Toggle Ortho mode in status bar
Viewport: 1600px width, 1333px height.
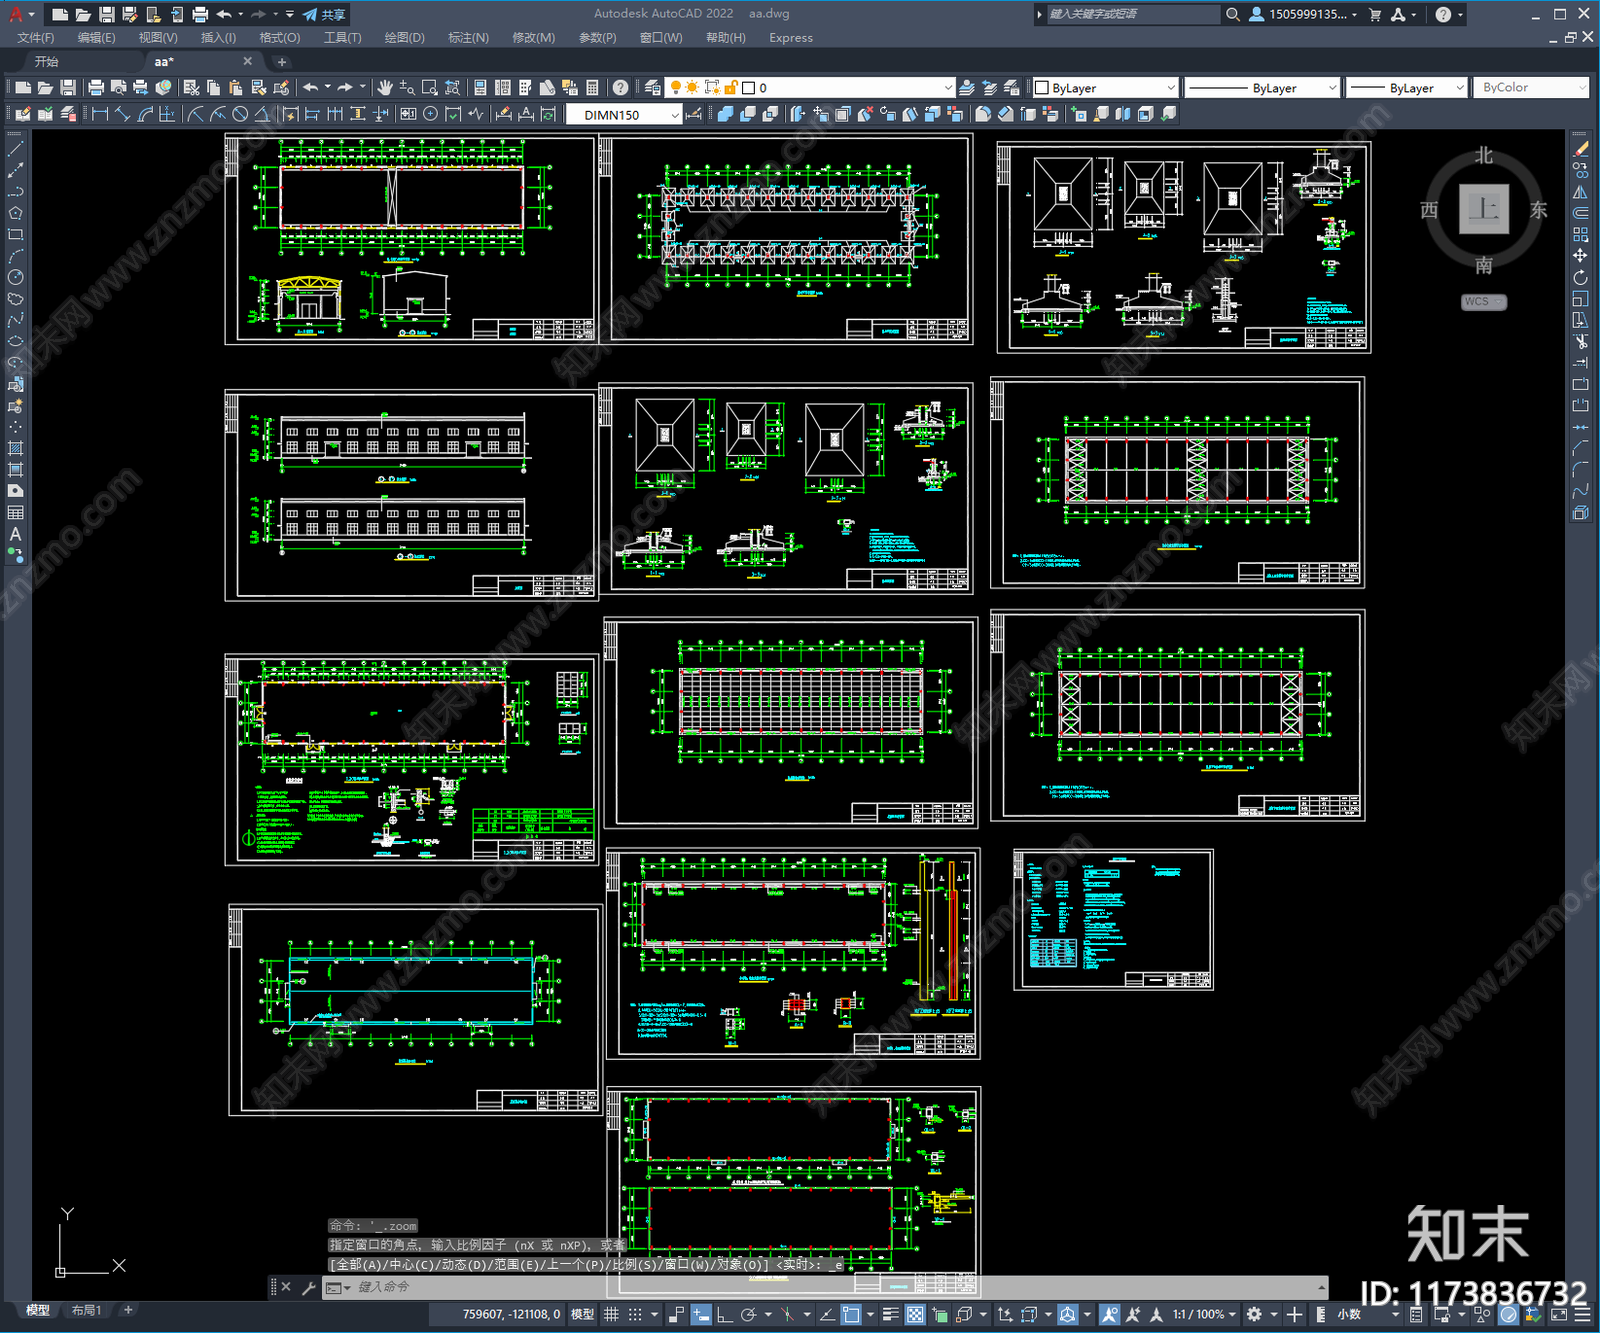tap(725, 1314)
